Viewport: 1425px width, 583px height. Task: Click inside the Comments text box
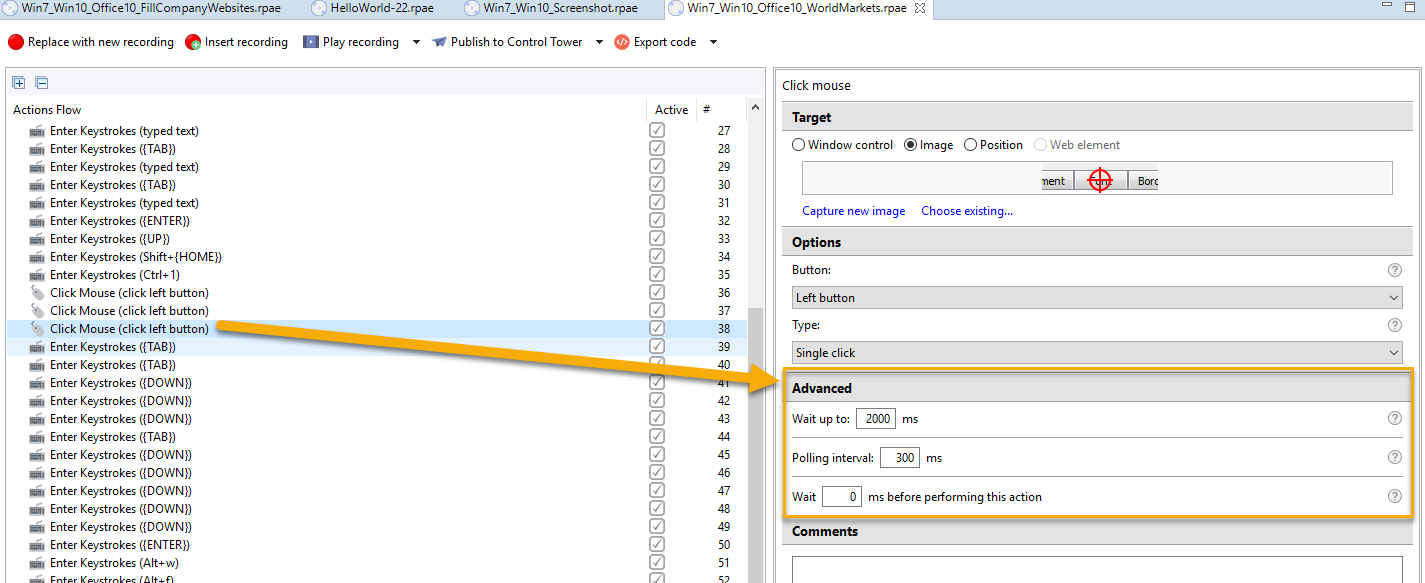coord(1097,569)
